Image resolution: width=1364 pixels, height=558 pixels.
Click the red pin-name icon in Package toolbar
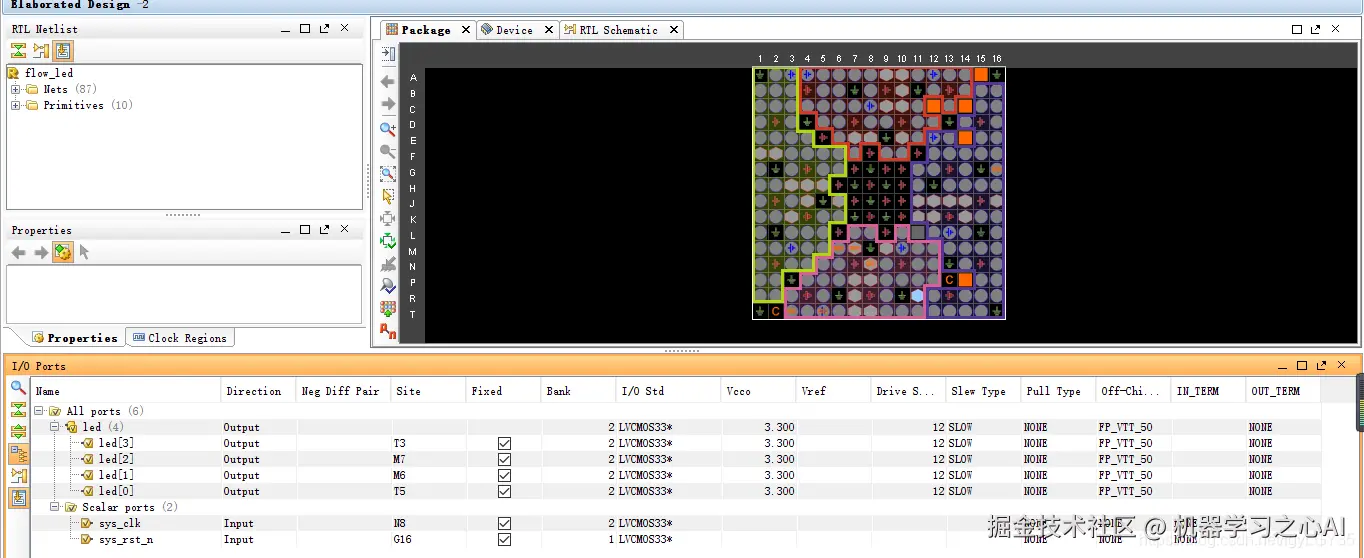point(388,331)
